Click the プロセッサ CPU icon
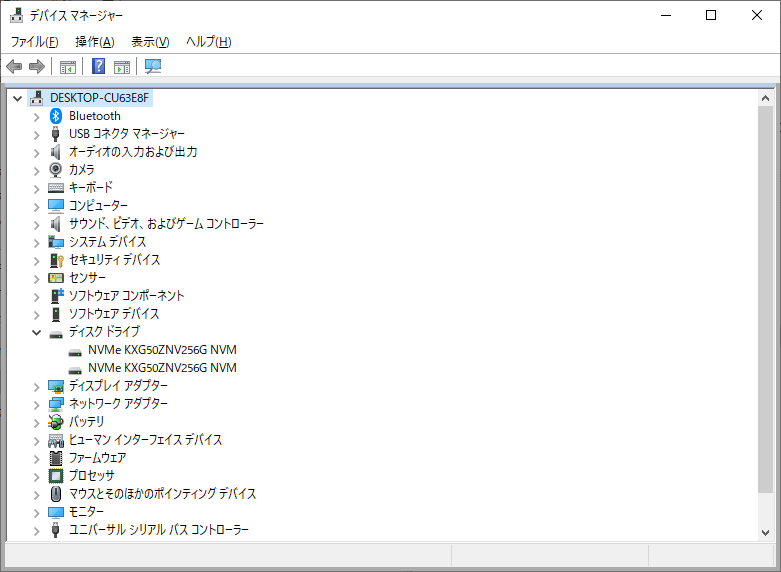Viewport: 781px width, 572px height. 56,476
